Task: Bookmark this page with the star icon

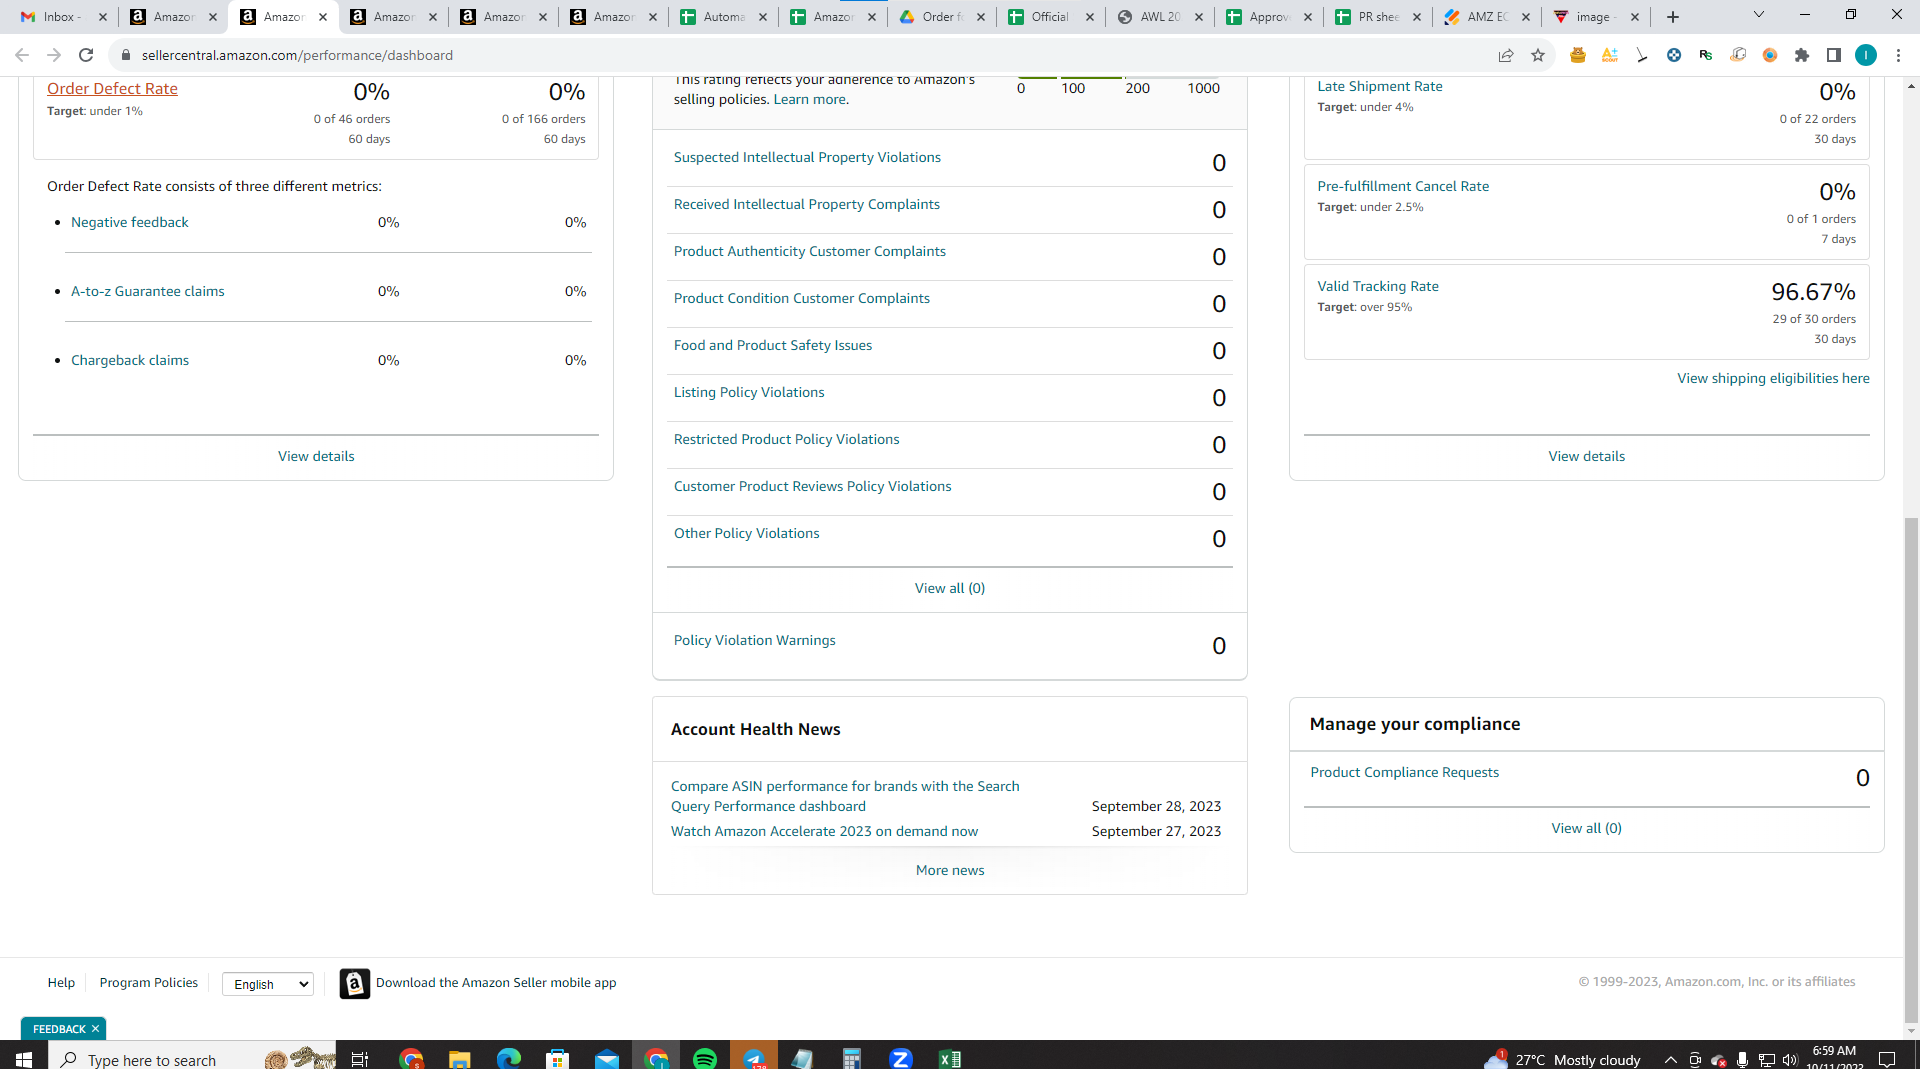Action: [x=1538, y=55]
